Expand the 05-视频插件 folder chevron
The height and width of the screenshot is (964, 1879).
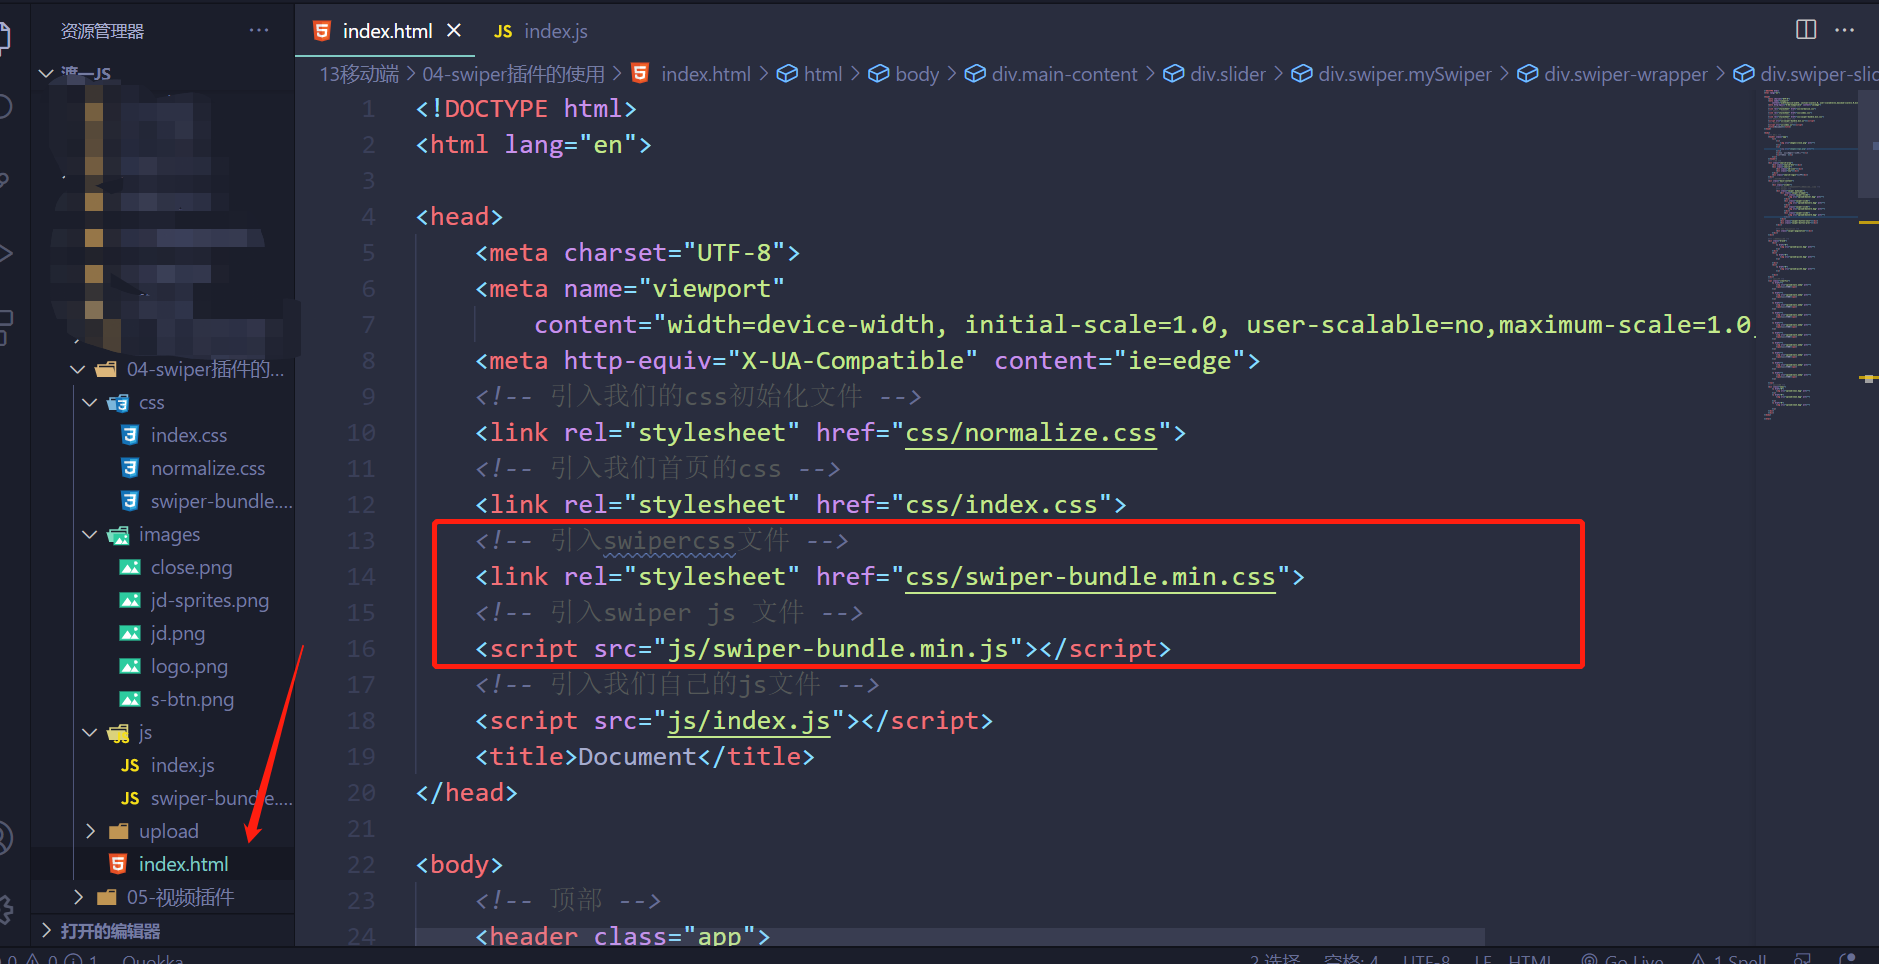coord(78,897)
